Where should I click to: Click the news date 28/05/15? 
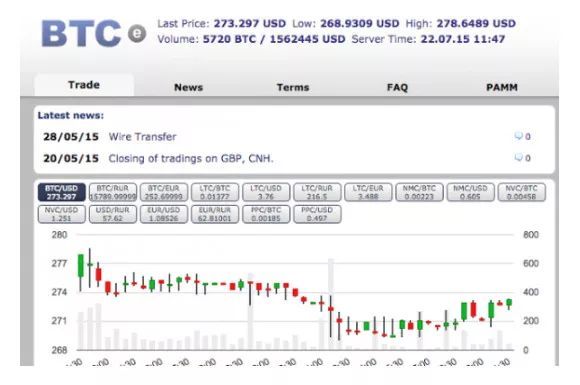click(x=71, y=137)
